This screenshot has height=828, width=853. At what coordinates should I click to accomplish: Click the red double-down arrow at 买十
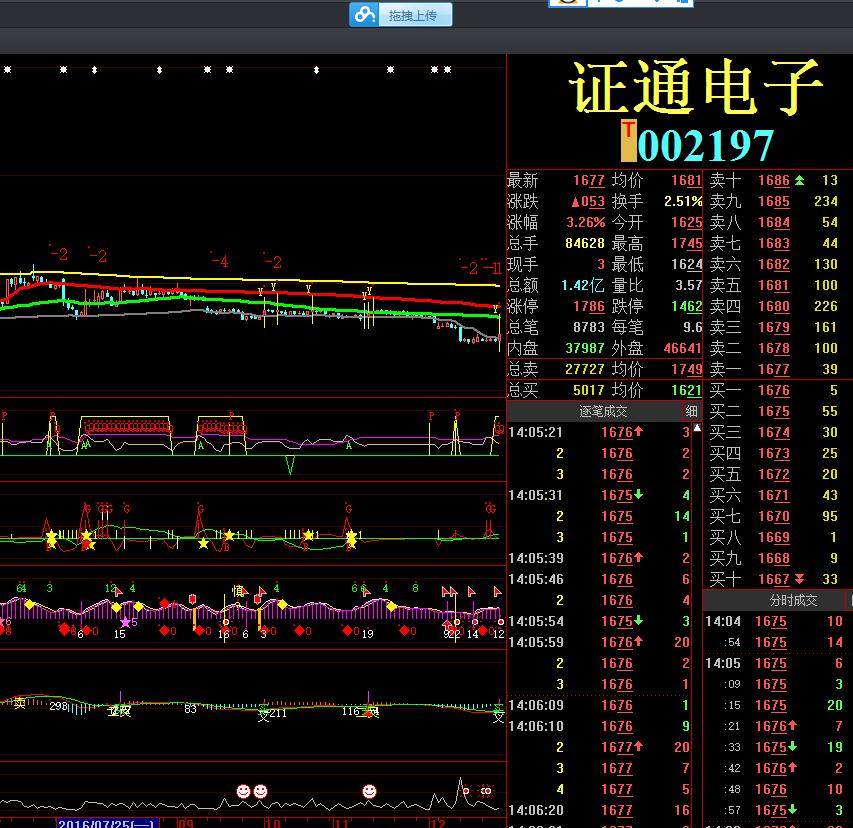(799, 579)
